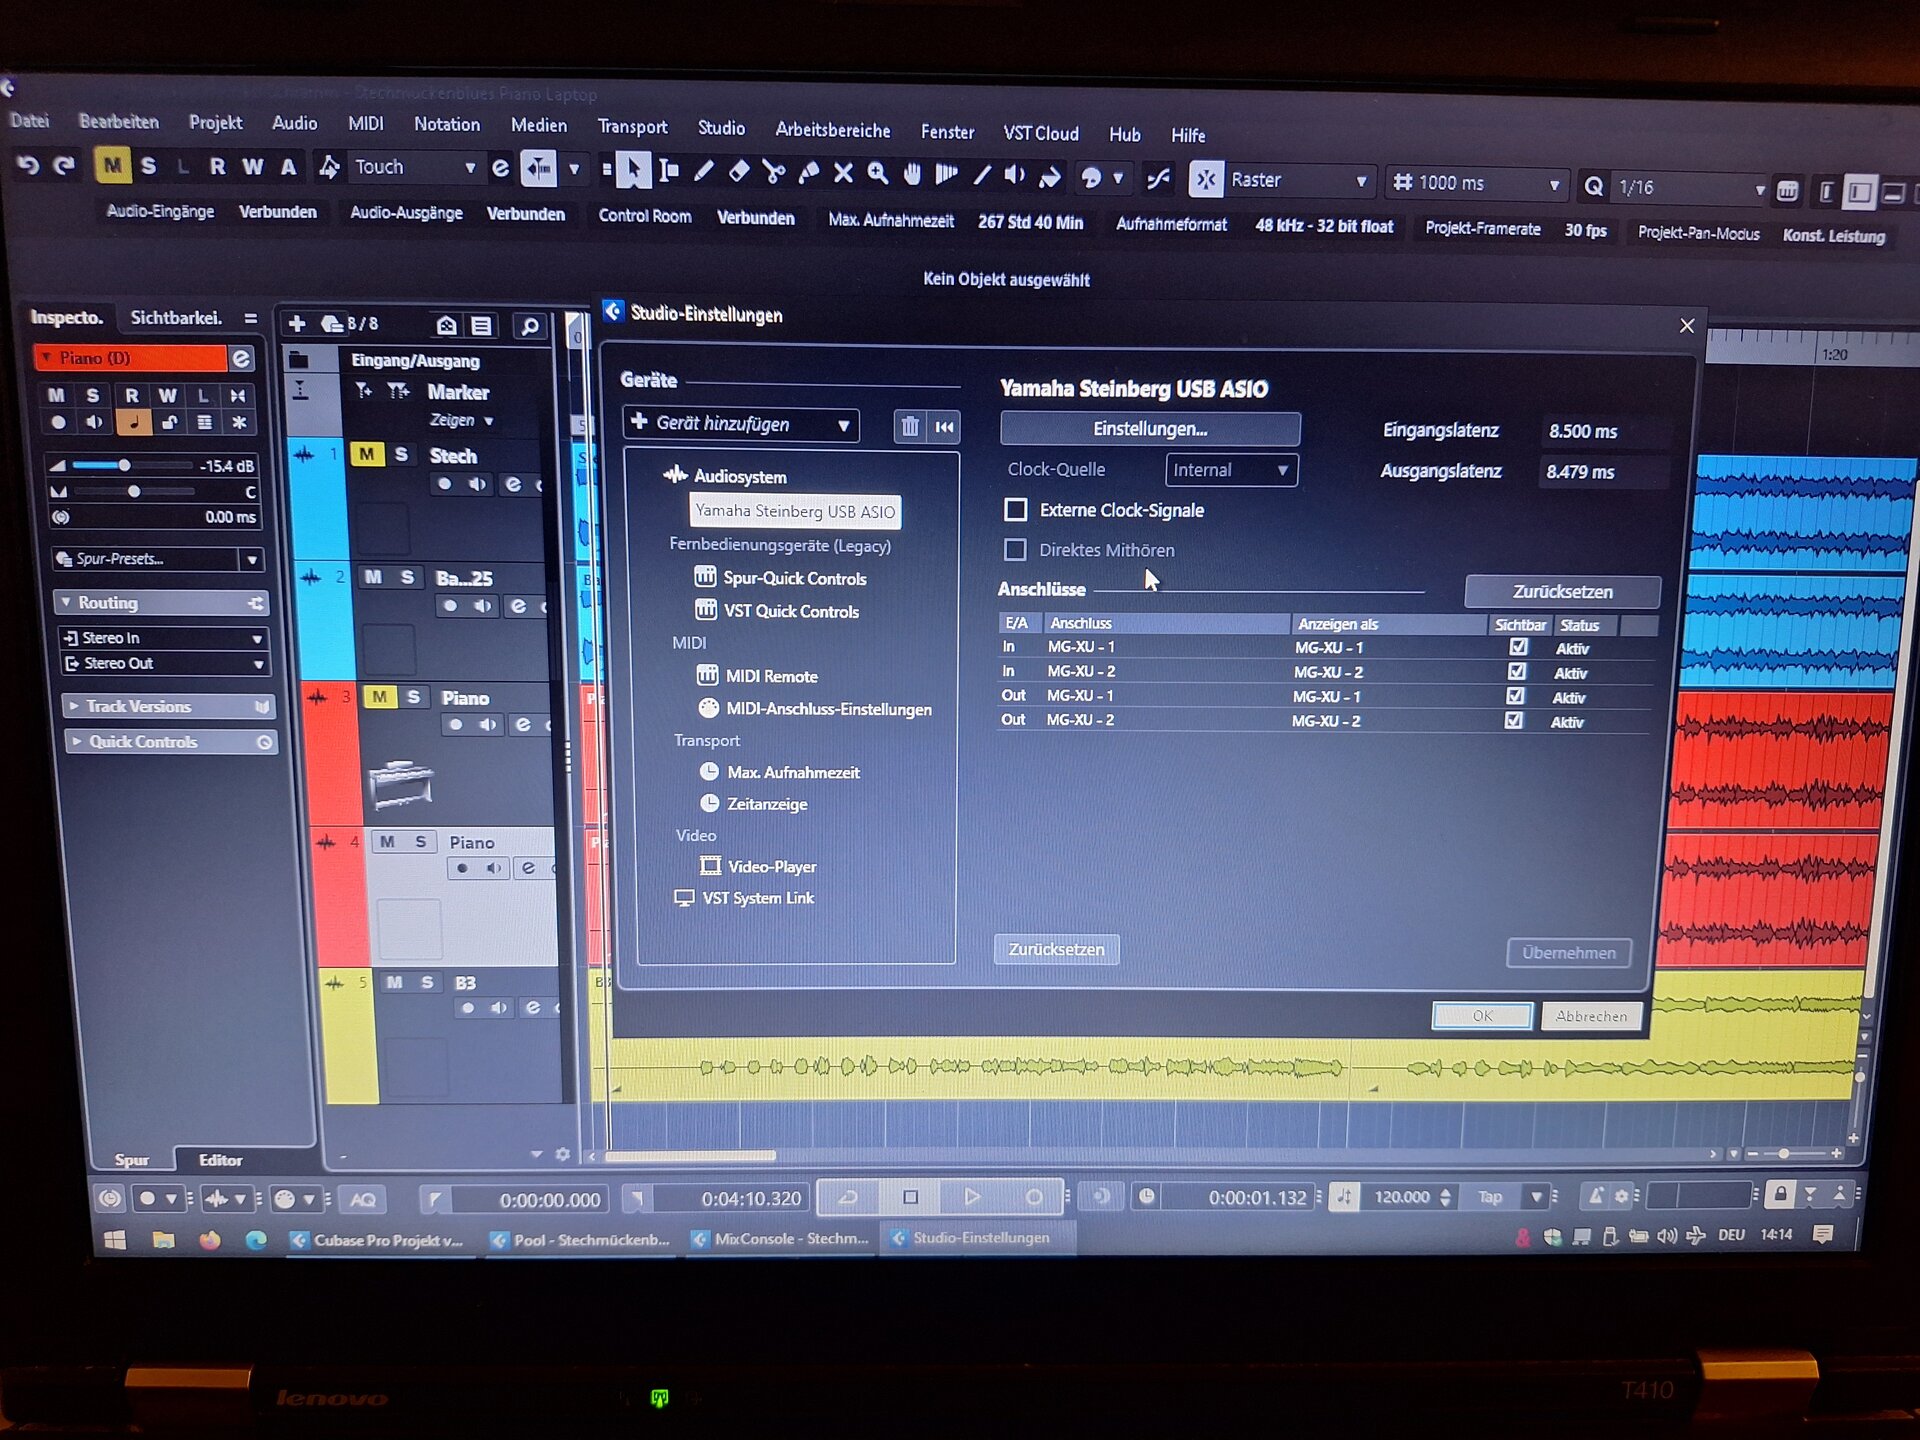
Task: Click Zurücksetzen next to Anschlüsse
Action: (1562, 592)
